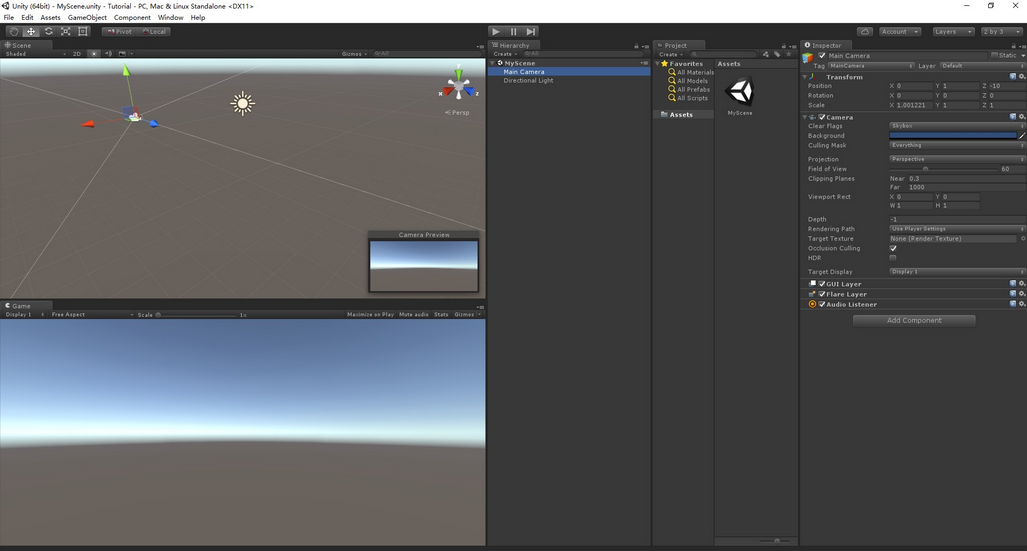The image size is (1027, 551).
Task: Open the Tag MainCamera dropdown
Action: (871, 66)
